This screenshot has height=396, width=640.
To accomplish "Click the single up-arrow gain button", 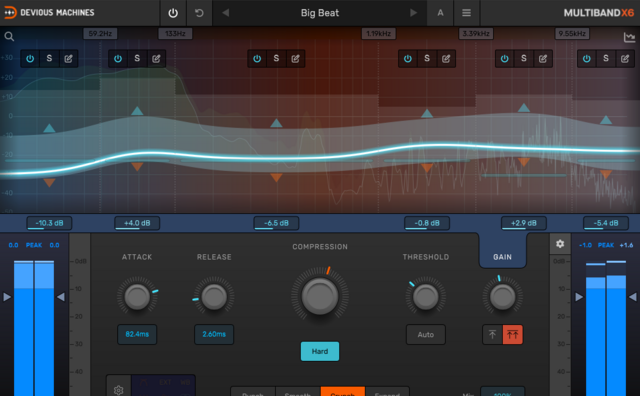I will [493, 335].
